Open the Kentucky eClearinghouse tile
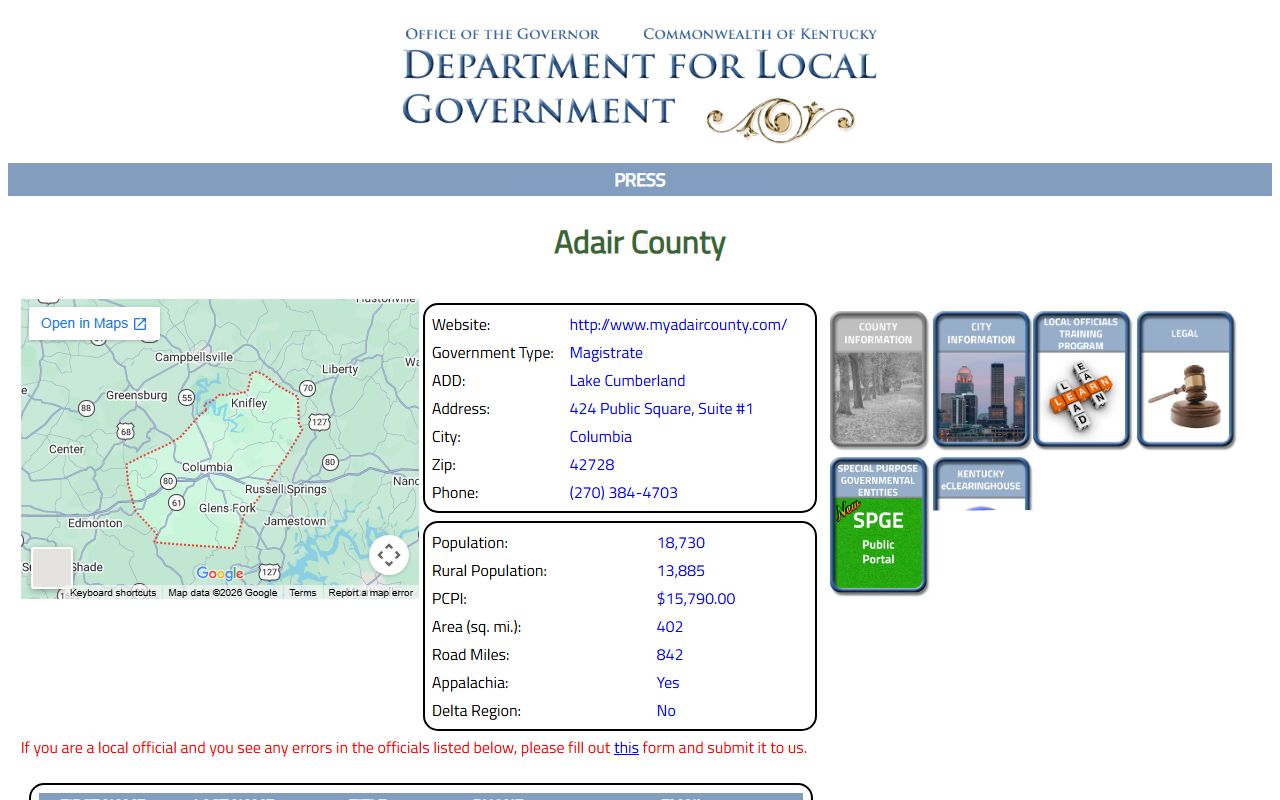The width and height of the screenshot is (1280, 800). 981,484
